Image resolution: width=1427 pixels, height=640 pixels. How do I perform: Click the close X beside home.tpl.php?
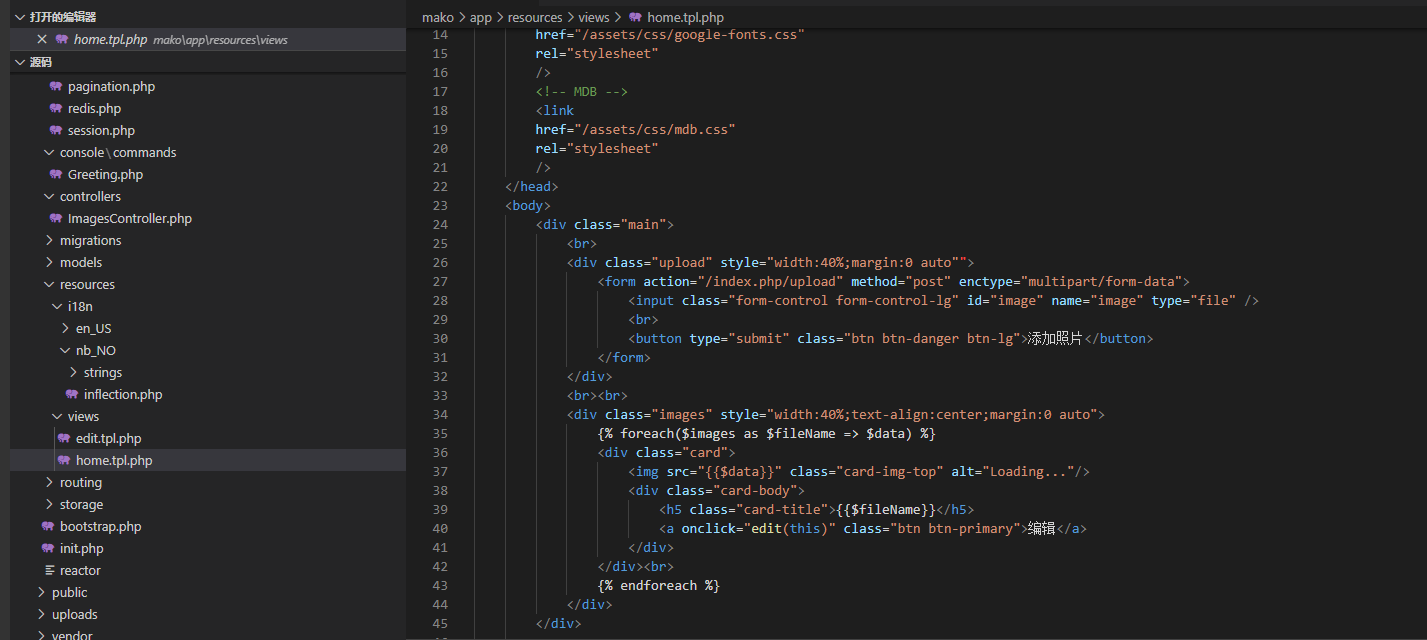(x=42, y=39)
